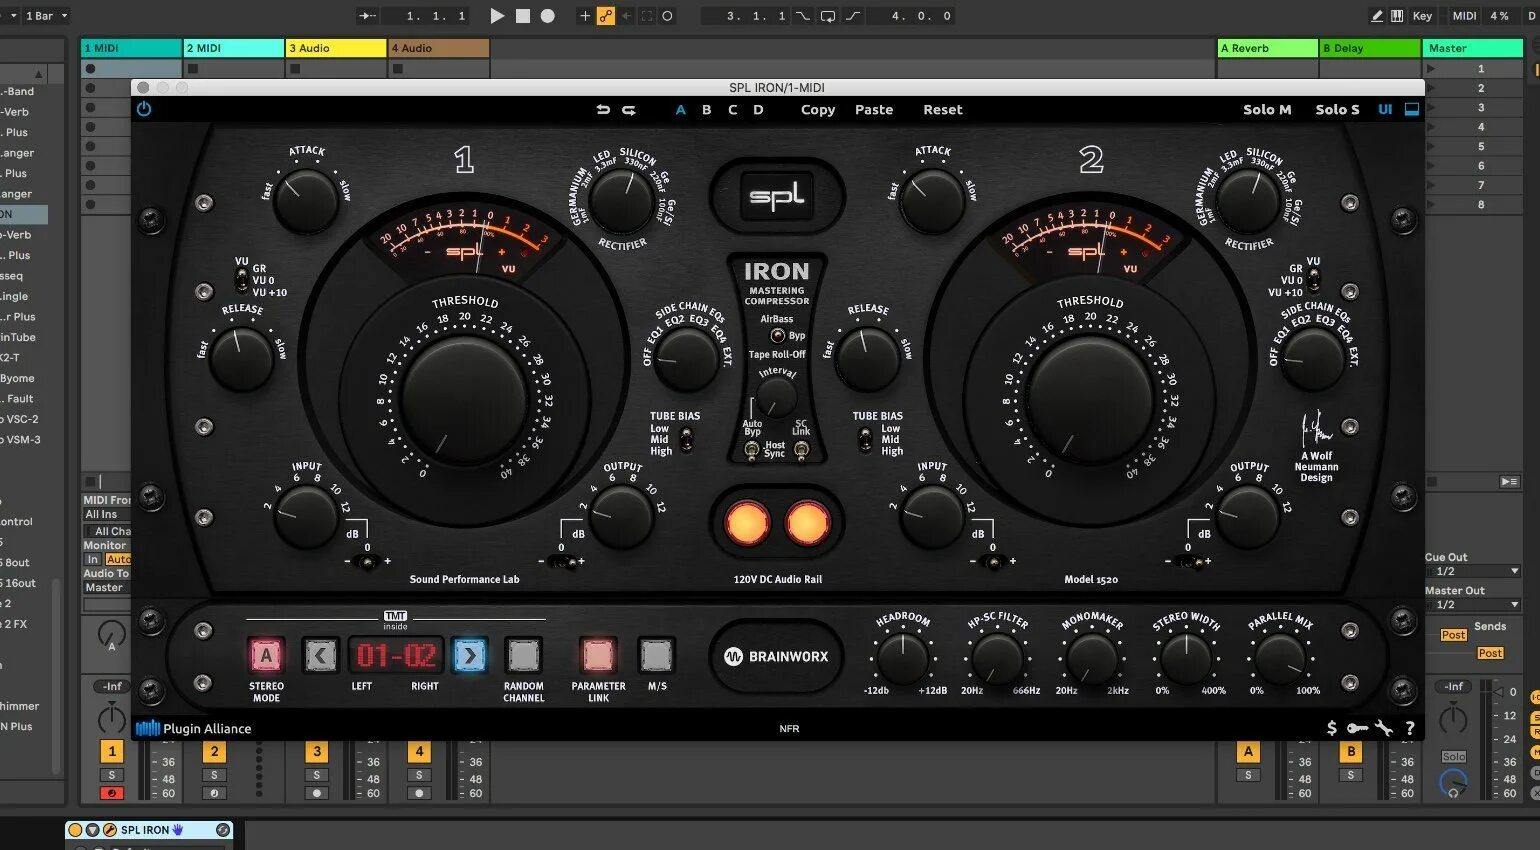
Task: Click the SPL IRON device wrench icon
Action: 110,830
